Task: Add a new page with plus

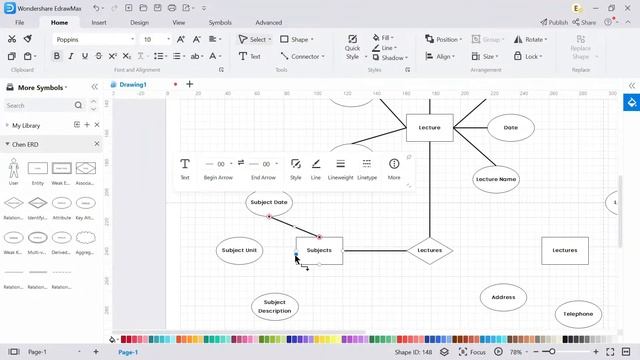Action: [x=96, y=351]
